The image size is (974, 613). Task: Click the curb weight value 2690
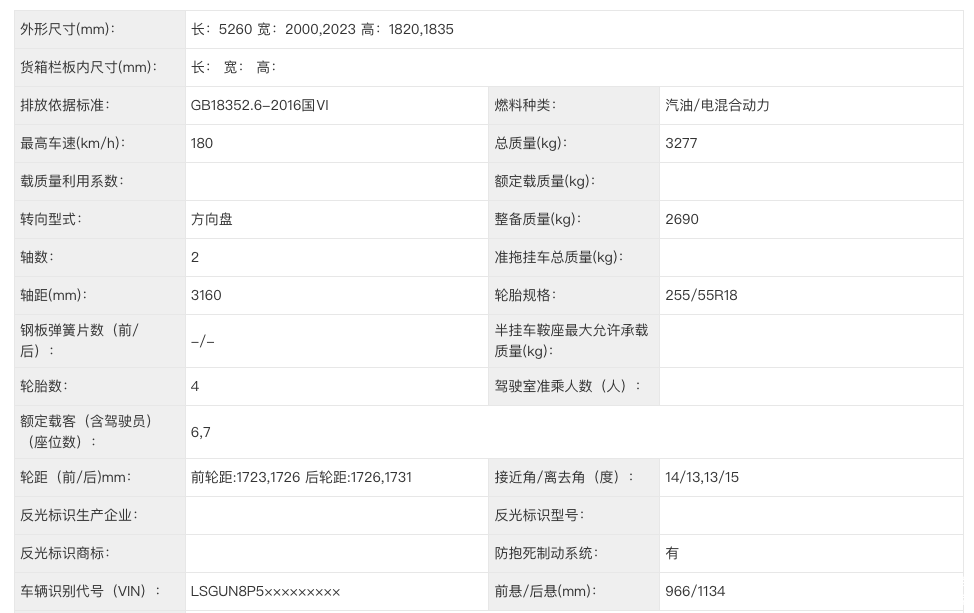pos(682,219)
